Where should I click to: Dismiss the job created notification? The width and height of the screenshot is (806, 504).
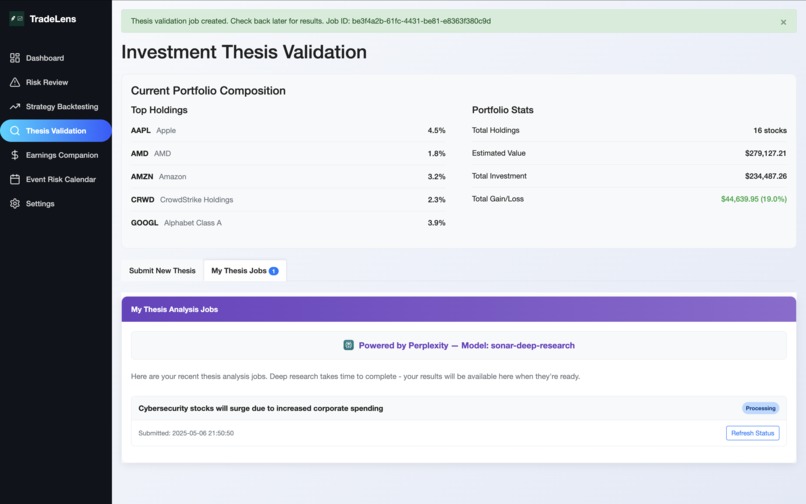pyautogui.click(x=783, y=22)
